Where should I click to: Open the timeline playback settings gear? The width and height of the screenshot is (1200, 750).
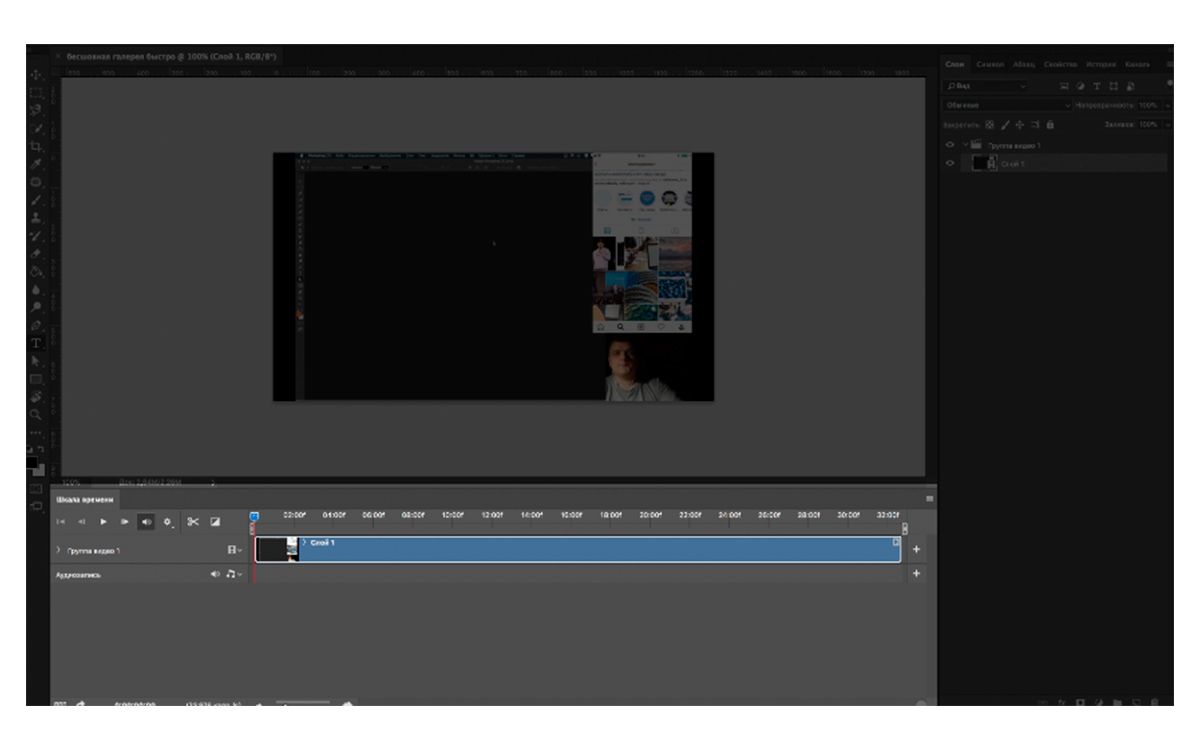168,522
